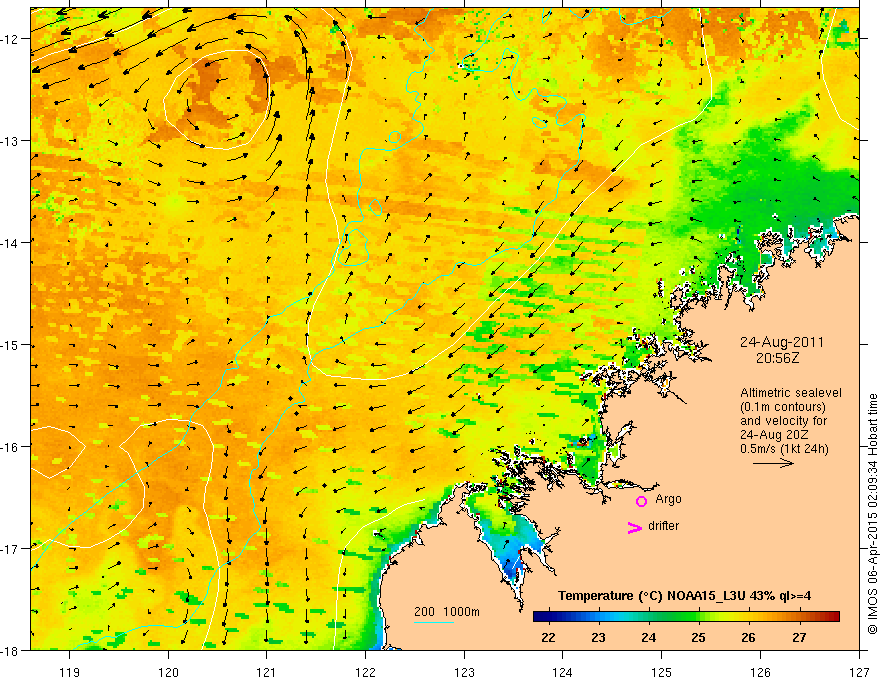
Task: Click the longitude axis label '119'
Action: click(x=70, y=672)
